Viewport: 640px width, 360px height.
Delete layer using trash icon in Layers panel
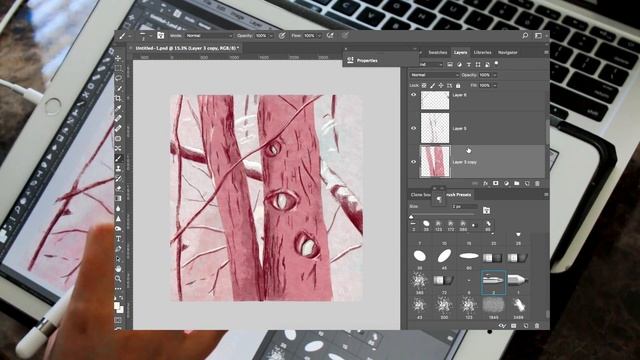[x=537, y=184]
